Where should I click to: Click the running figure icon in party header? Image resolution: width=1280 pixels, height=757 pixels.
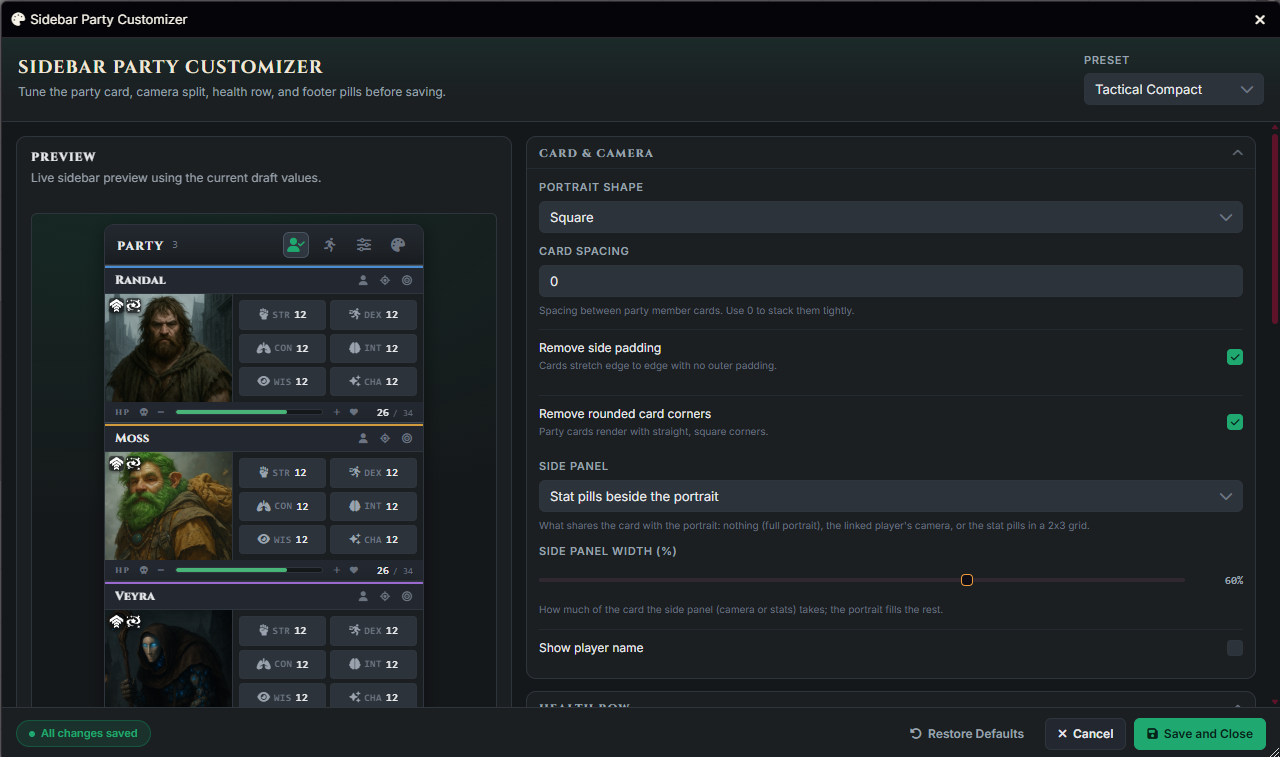(330, 245)
